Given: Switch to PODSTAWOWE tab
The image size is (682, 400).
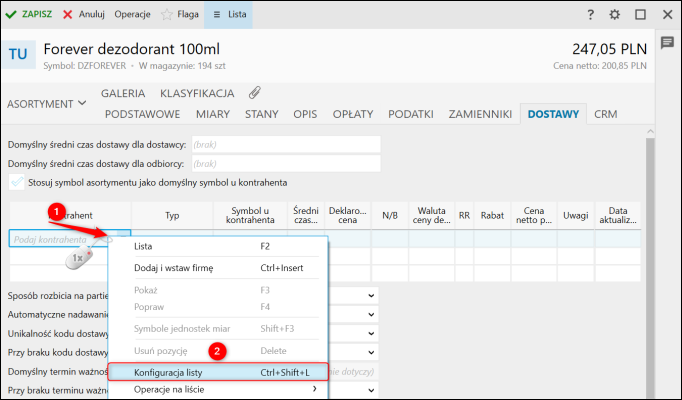Looking at the screenshot, I should point(143,114).
